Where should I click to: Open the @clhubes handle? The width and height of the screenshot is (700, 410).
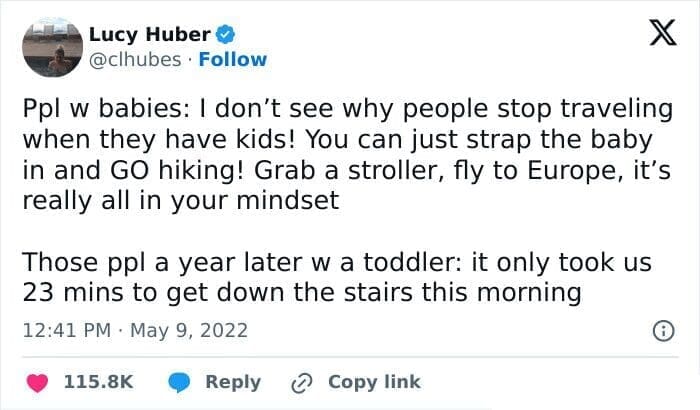coord(136,59)
